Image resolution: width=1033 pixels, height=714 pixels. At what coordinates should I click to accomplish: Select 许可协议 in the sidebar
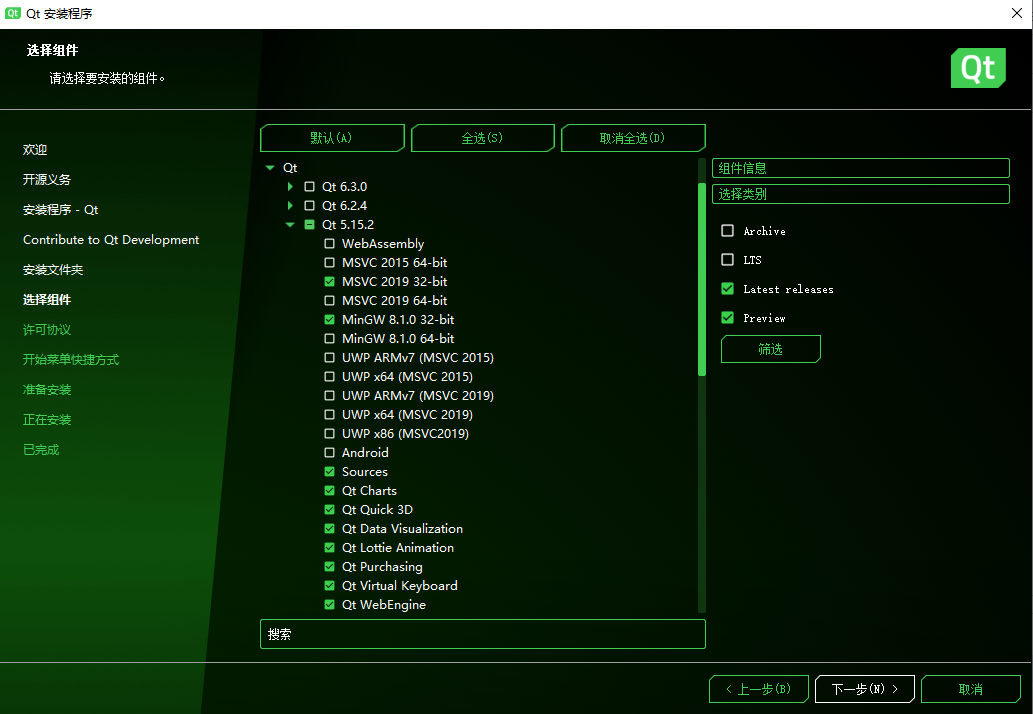[x=45, y=329]
